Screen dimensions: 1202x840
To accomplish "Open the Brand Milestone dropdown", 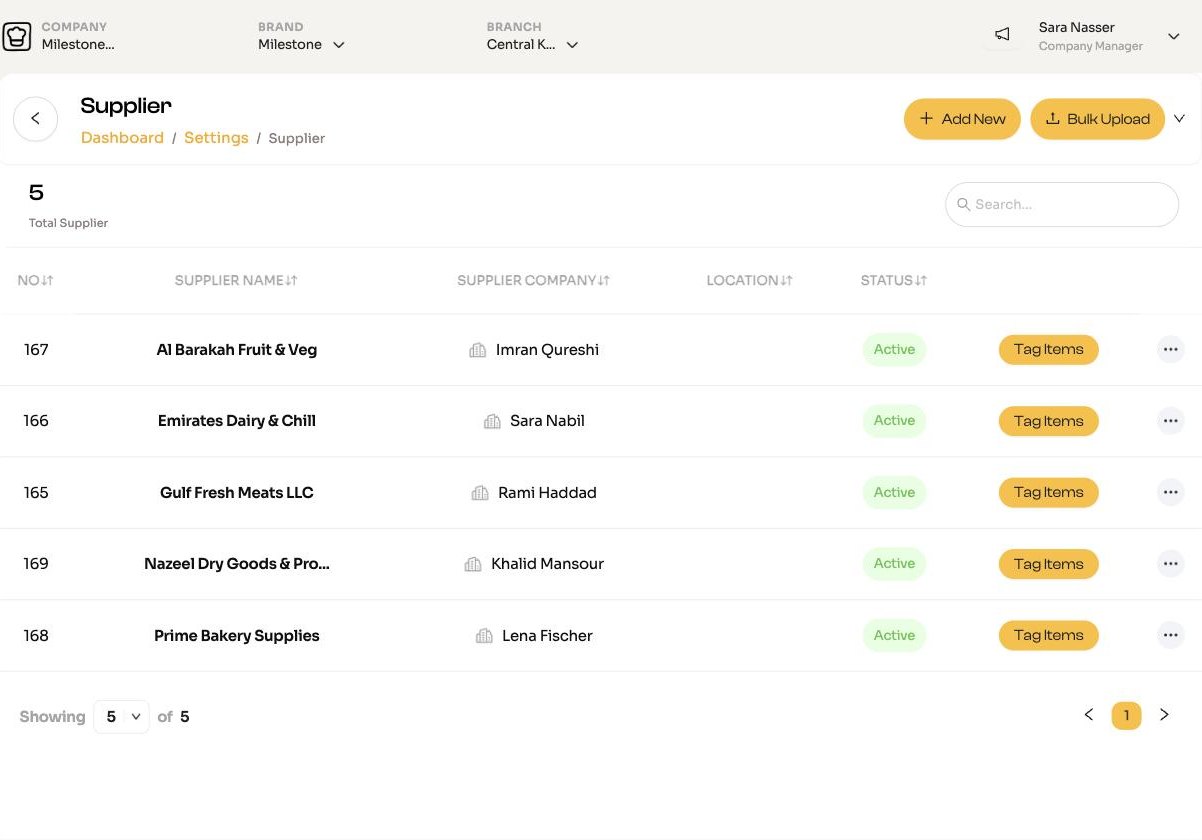I will tap(301, 44).
